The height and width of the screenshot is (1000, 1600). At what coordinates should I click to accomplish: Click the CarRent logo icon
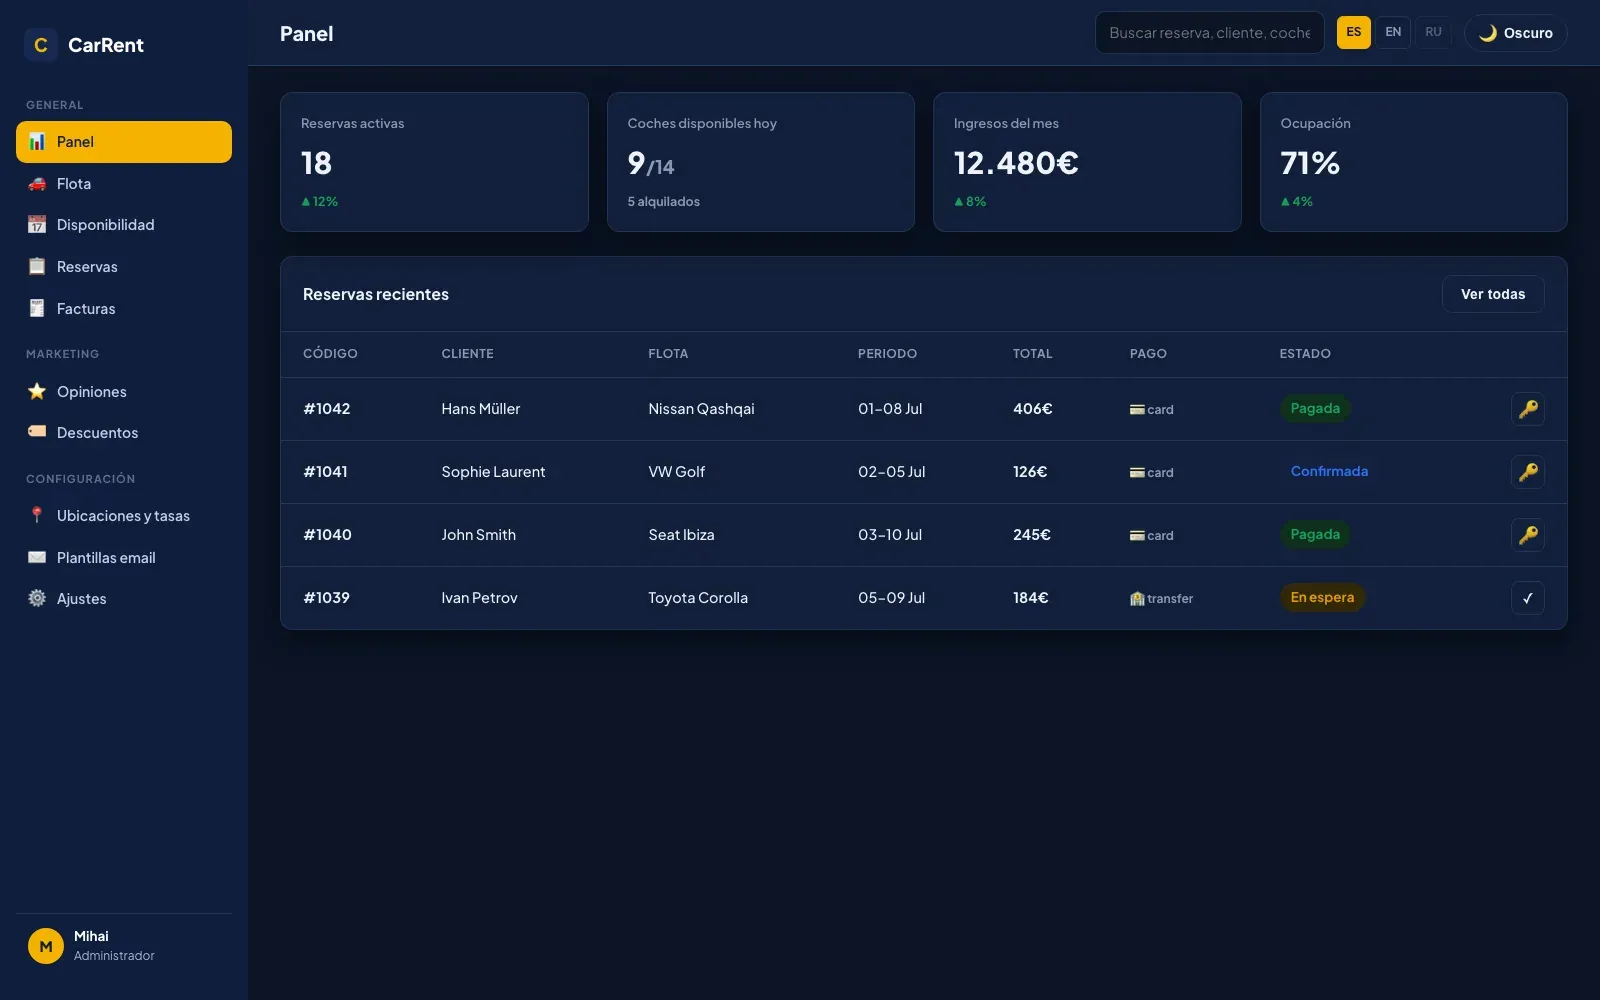[x=41, y=45]
